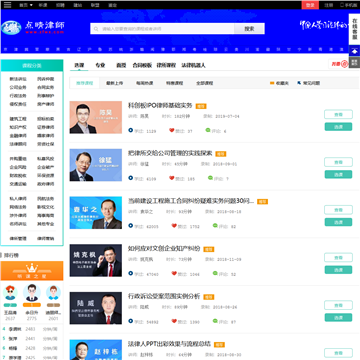360x360 pixels.
Task: Open title 如何应对文创企业知产纠纷
Action: pyautogui.click(x=164, y=248)
